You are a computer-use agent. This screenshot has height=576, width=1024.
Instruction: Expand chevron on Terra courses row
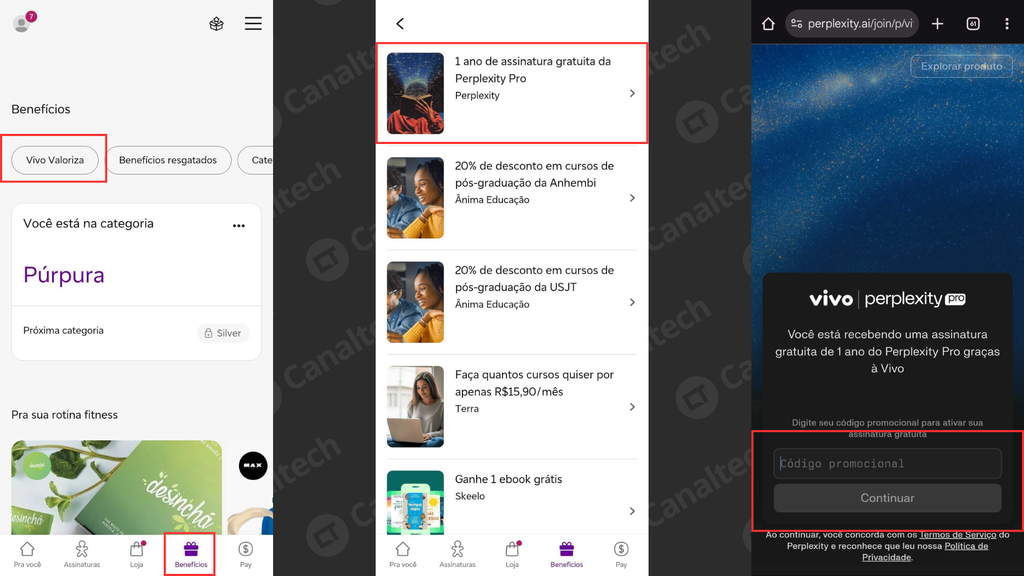pos(632,407)
